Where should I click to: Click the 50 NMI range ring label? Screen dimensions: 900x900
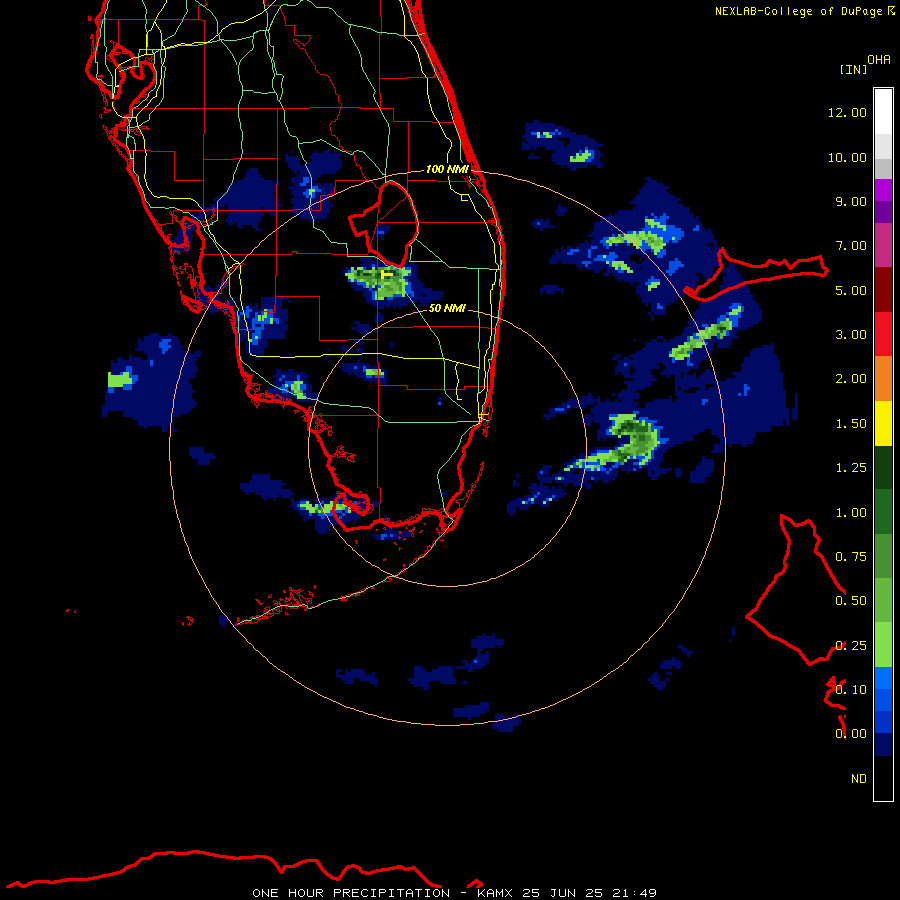click(x=447, y=308)
